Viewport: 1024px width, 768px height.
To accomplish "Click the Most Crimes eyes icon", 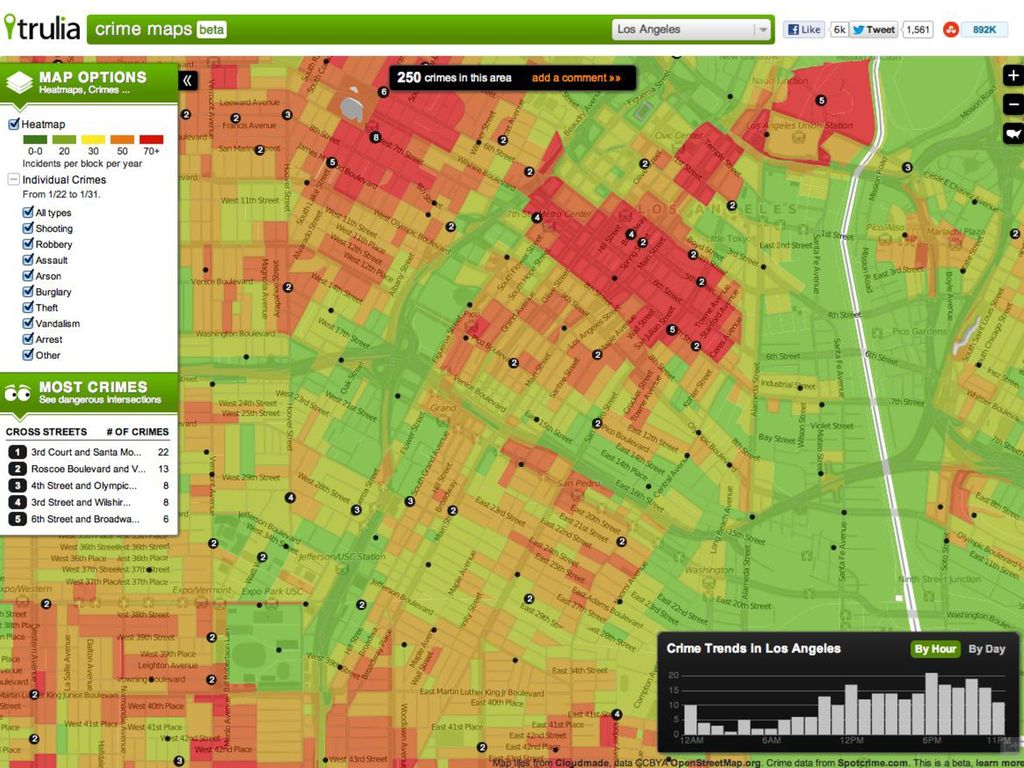I will (18, 393).
